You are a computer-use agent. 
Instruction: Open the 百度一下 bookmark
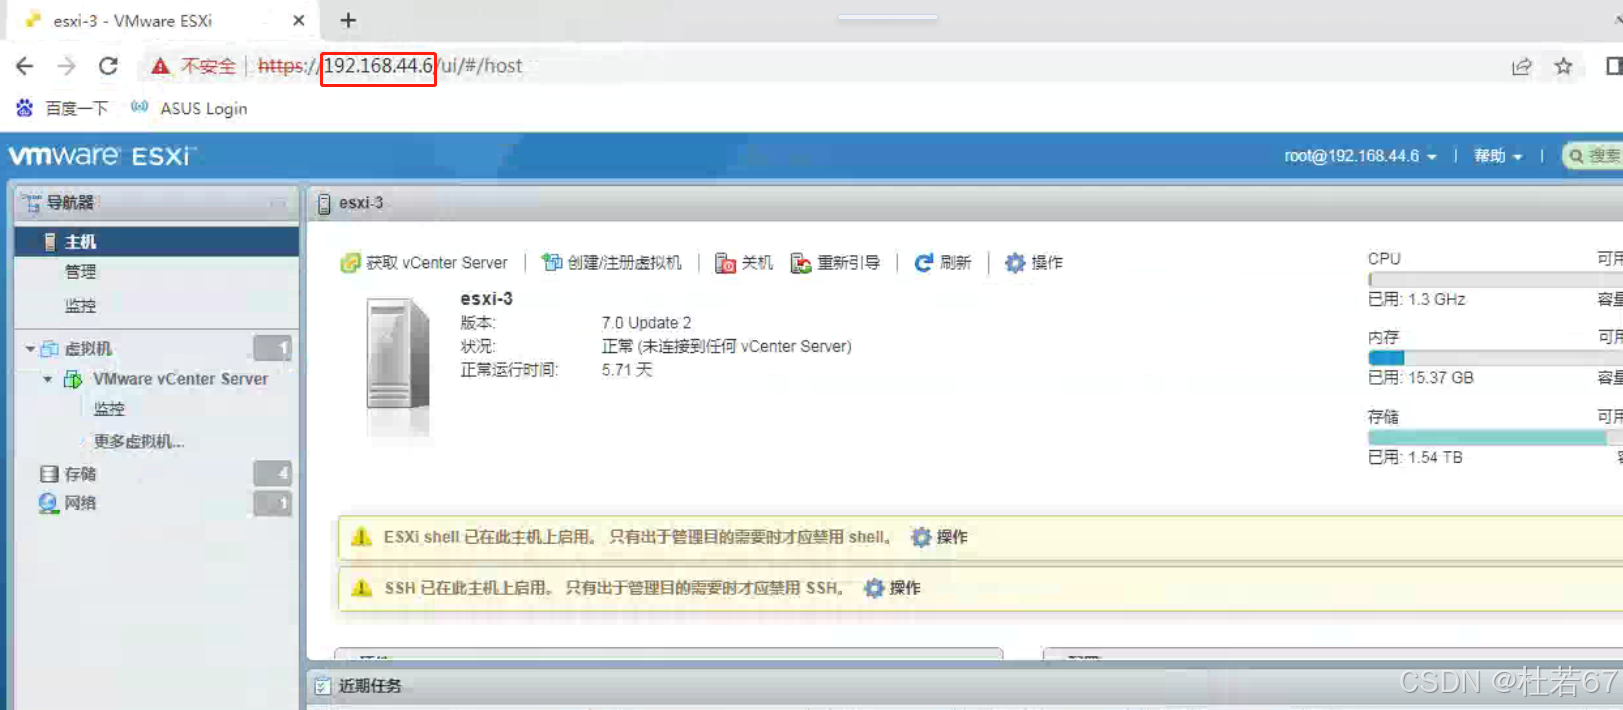pos(62,108)
